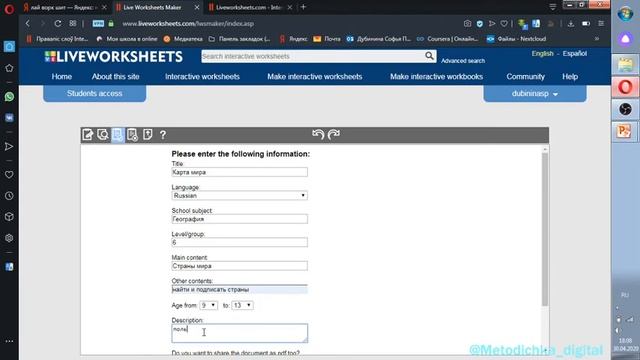Click the upload document toolbar icon

pyautogui.click(x=148, y=135)
